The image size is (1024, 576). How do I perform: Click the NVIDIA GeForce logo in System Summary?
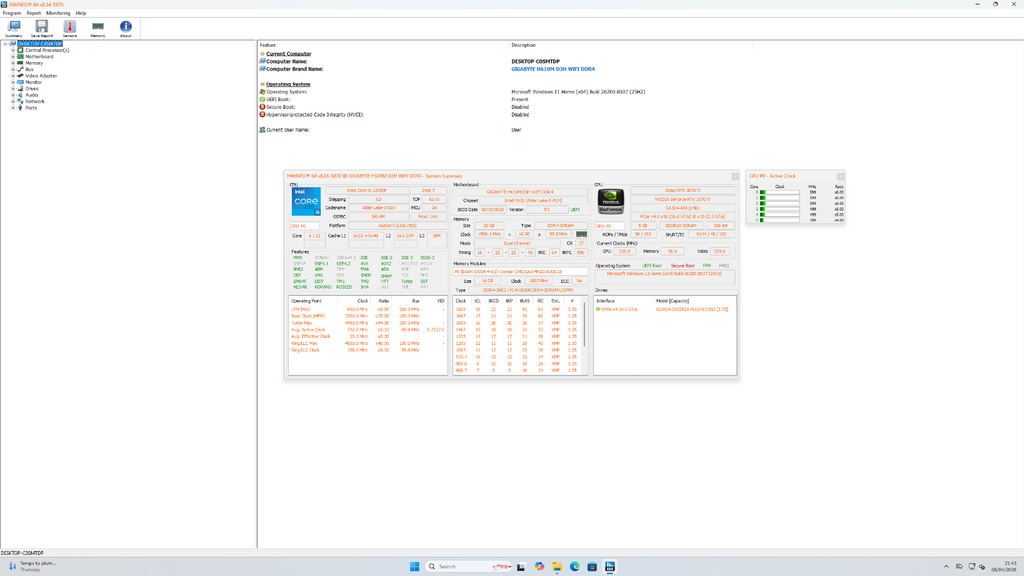click(611, 202)
